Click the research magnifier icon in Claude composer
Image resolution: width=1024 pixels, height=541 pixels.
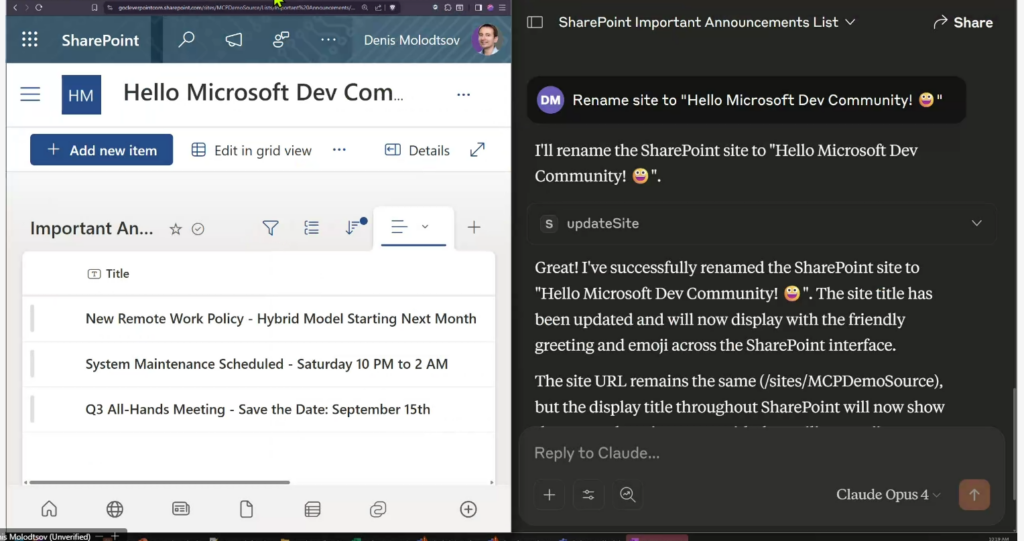[x=628, y=495]
